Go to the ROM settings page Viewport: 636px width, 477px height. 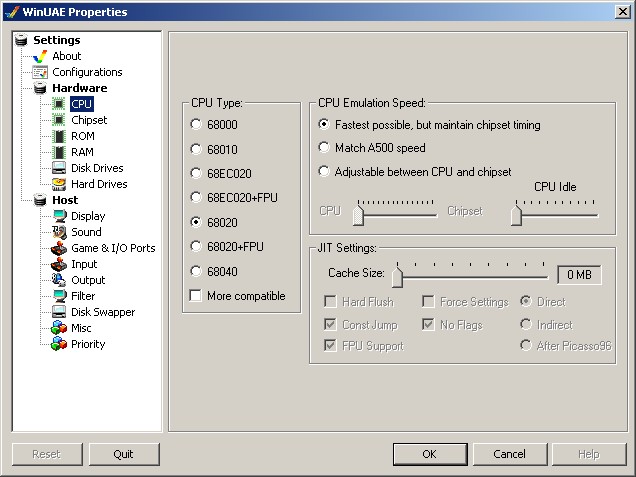83,136
